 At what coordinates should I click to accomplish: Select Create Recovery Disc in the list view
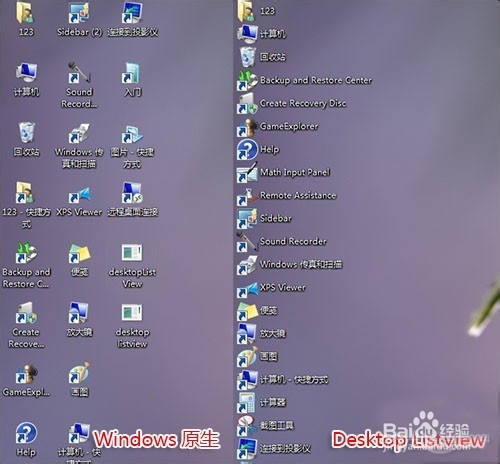pyautogui.click(x=292, y=103)
